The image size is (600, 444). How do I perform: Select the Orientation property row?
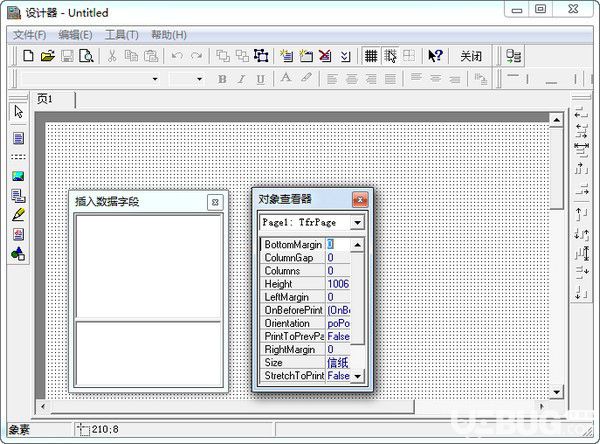click(x=305, y=323)
